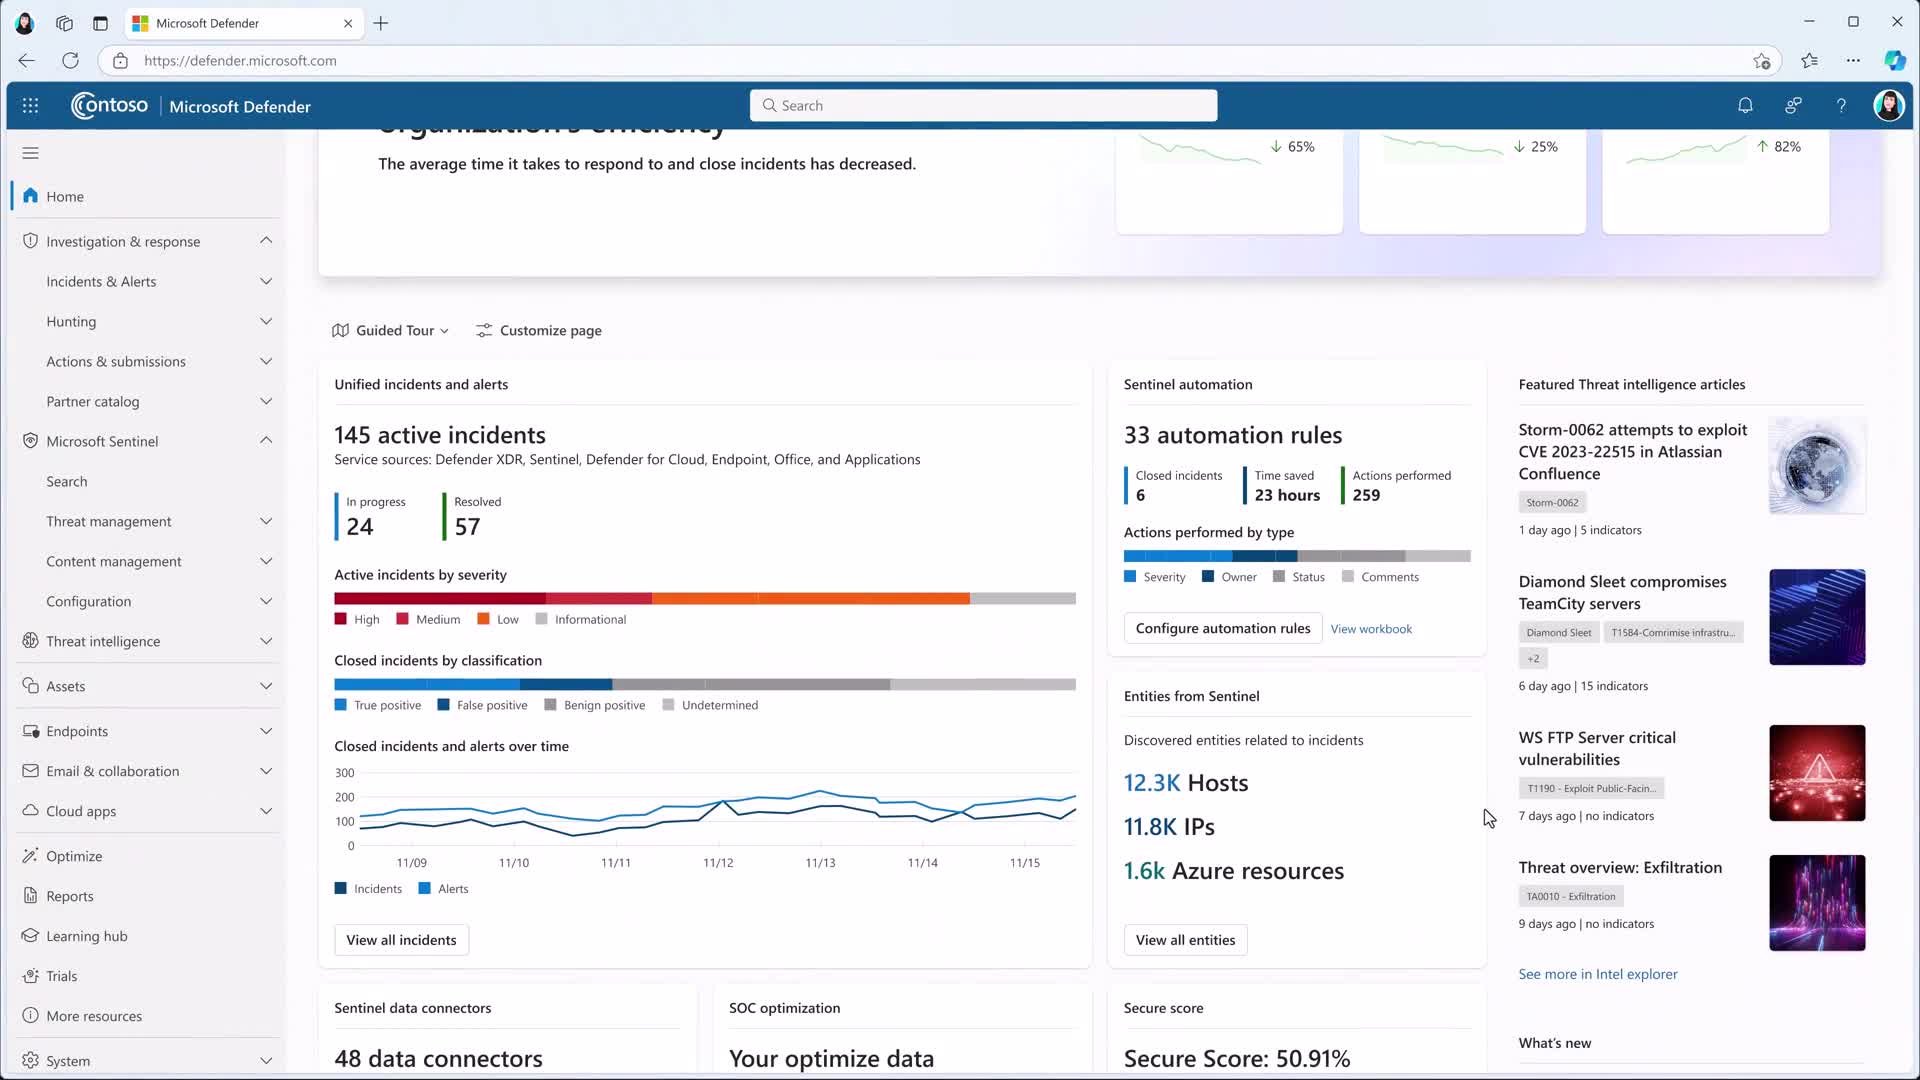Expand the Hunting chevron

point(266,321)
